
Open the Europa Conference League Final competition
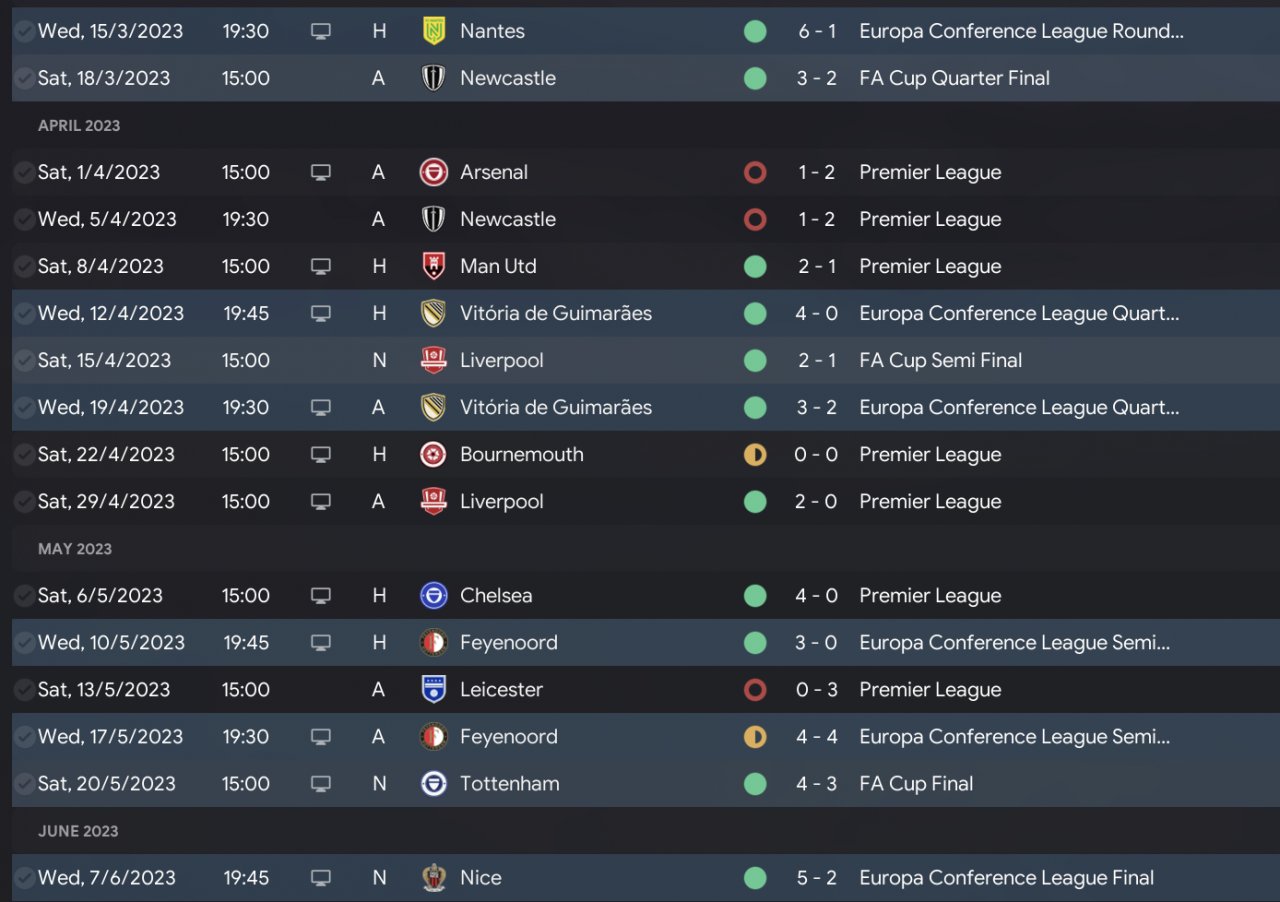click(x=1006, y=878)
